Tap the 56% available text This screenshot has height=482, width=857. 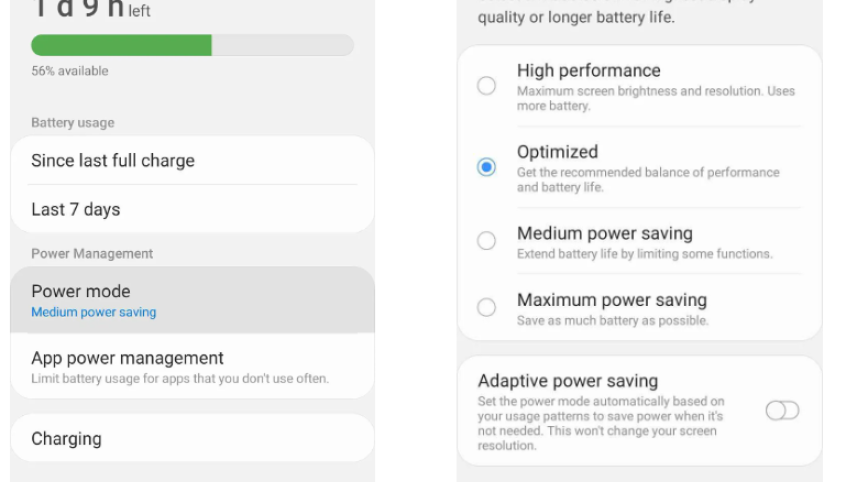click(x=70, y=71)
